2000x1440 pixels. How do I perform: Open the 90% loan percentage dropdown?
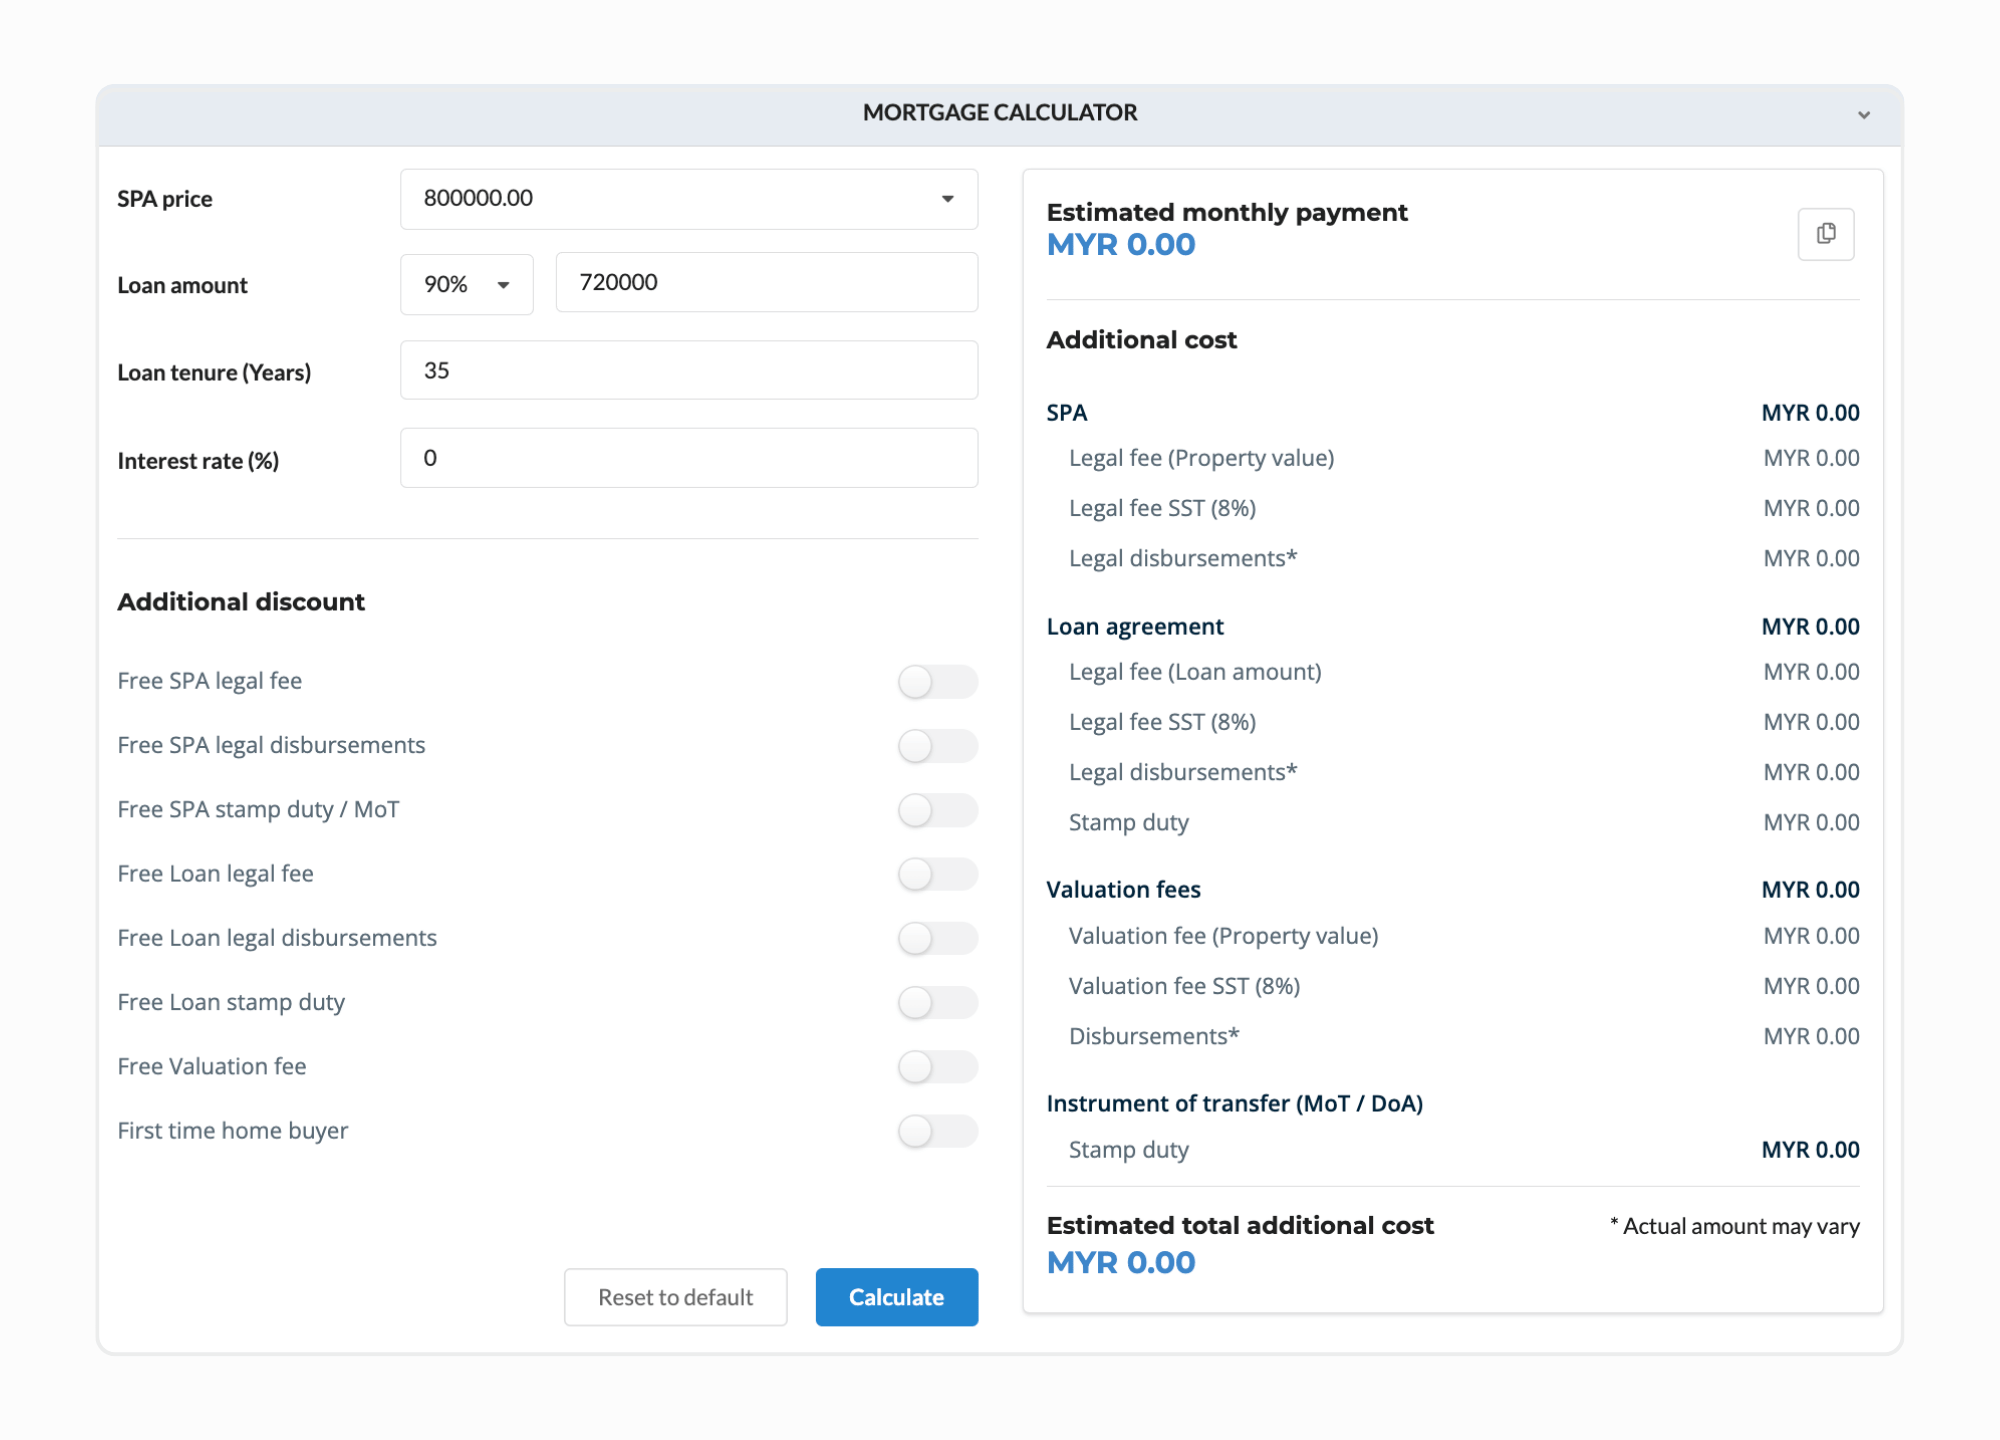click(467, 284)
